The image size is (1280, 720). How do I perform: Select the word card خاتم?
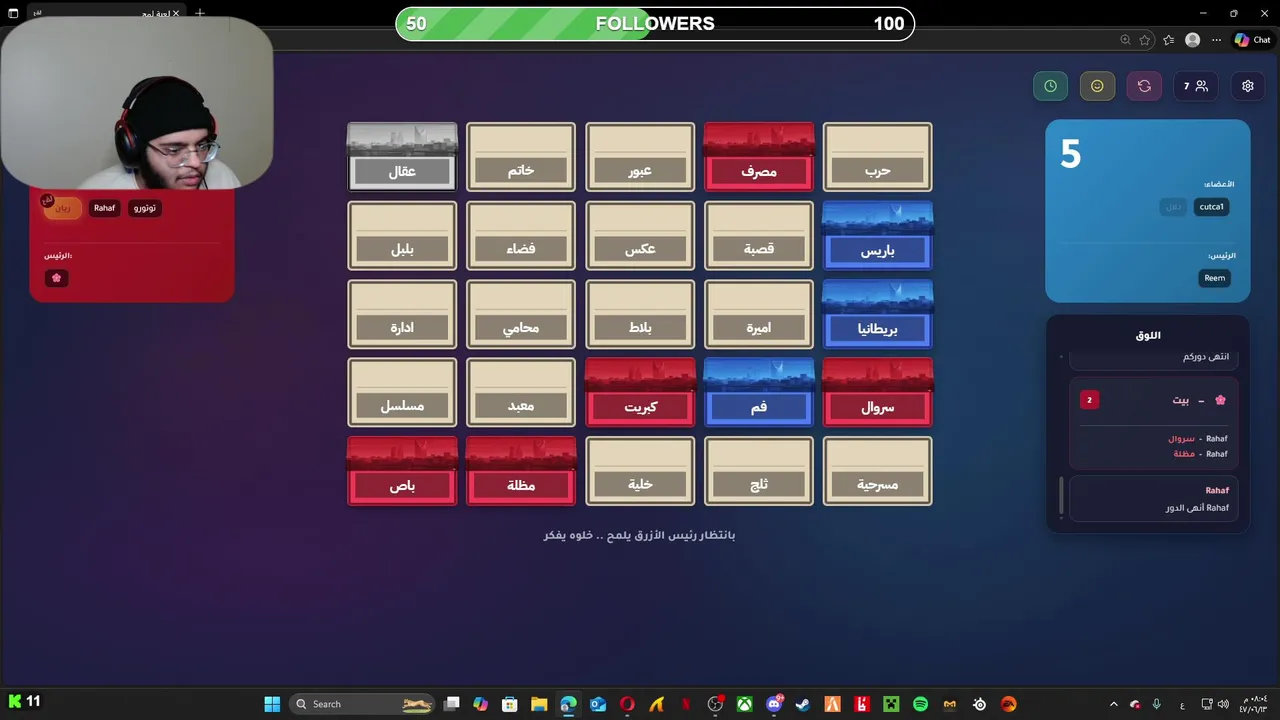(521, 157)
